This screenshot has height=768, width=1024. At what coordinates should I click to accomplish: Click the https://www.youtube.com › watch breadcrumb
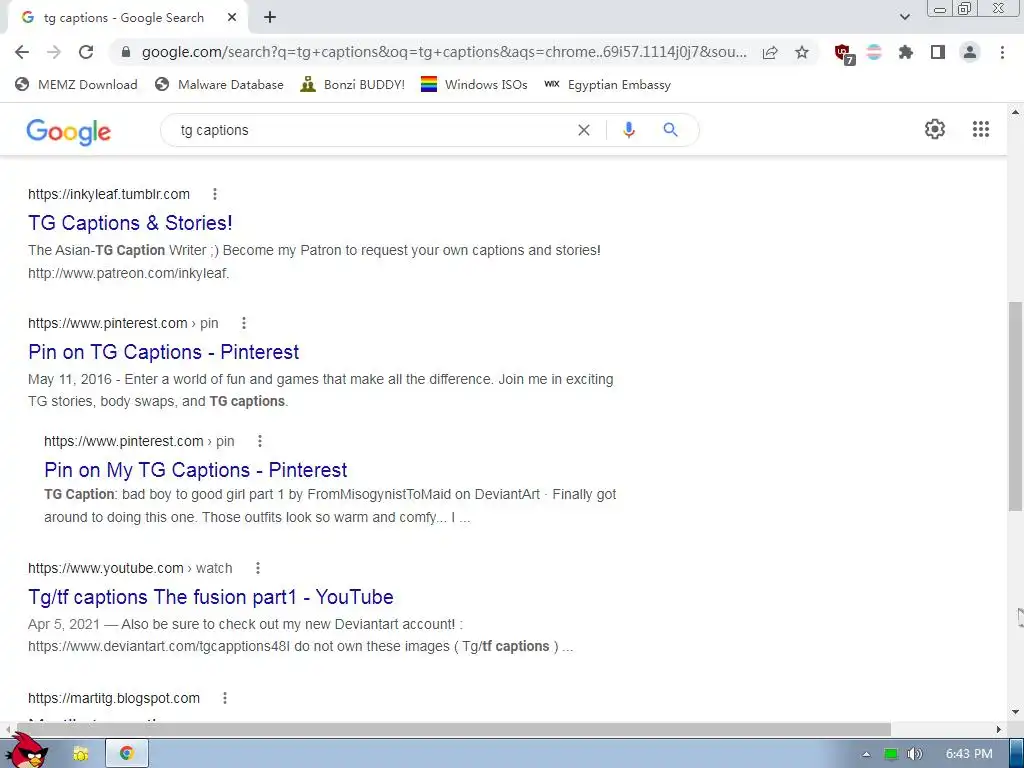click(x=130, y=568)
